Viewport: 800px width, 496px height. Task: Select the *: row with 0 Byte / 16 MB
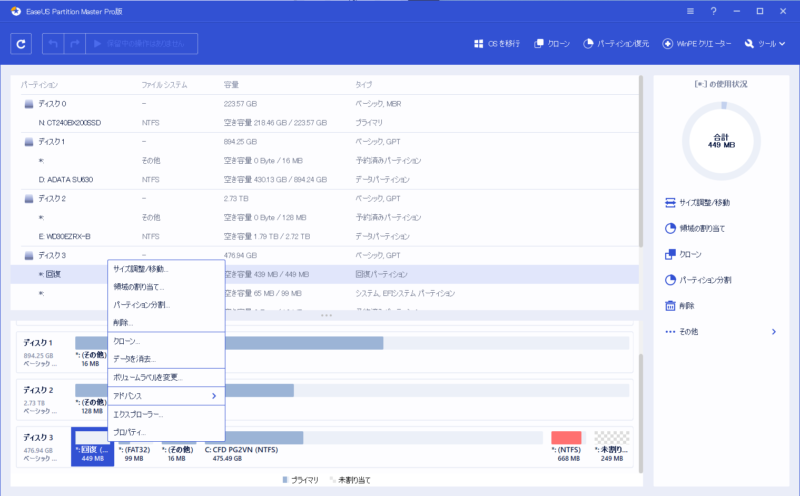click(x=324, y=161)
